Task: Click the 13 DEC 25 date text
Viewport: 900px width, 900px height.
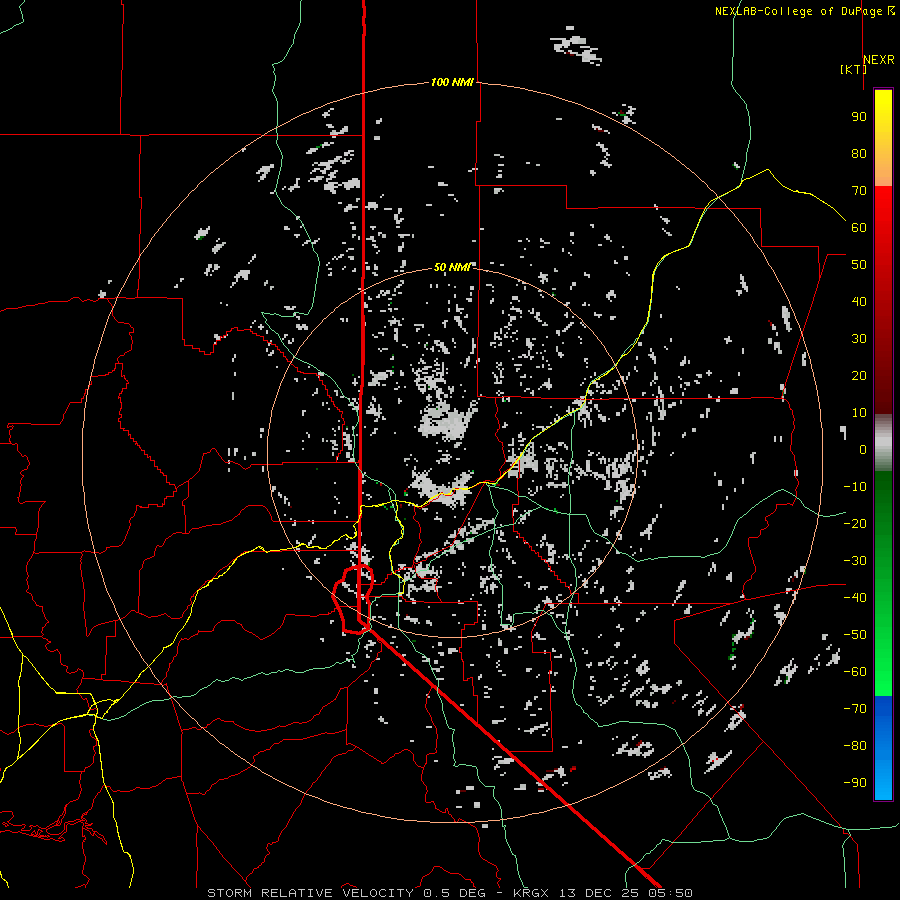Action: click(x=599, y=893)
